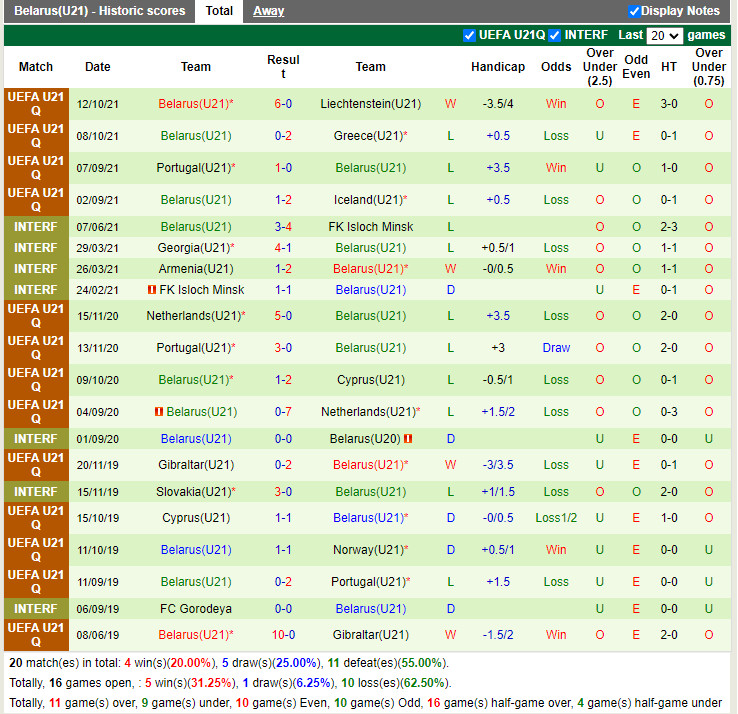738x714 pixels.
Task: Open the Iceland(U21) team page
Action: (367, 200)
